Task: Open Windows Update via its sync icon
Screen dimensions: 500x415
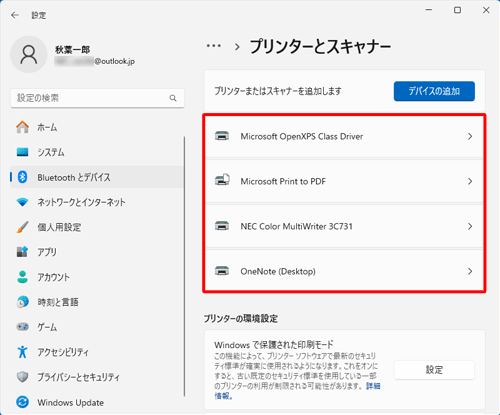Action: pos(22,402)
